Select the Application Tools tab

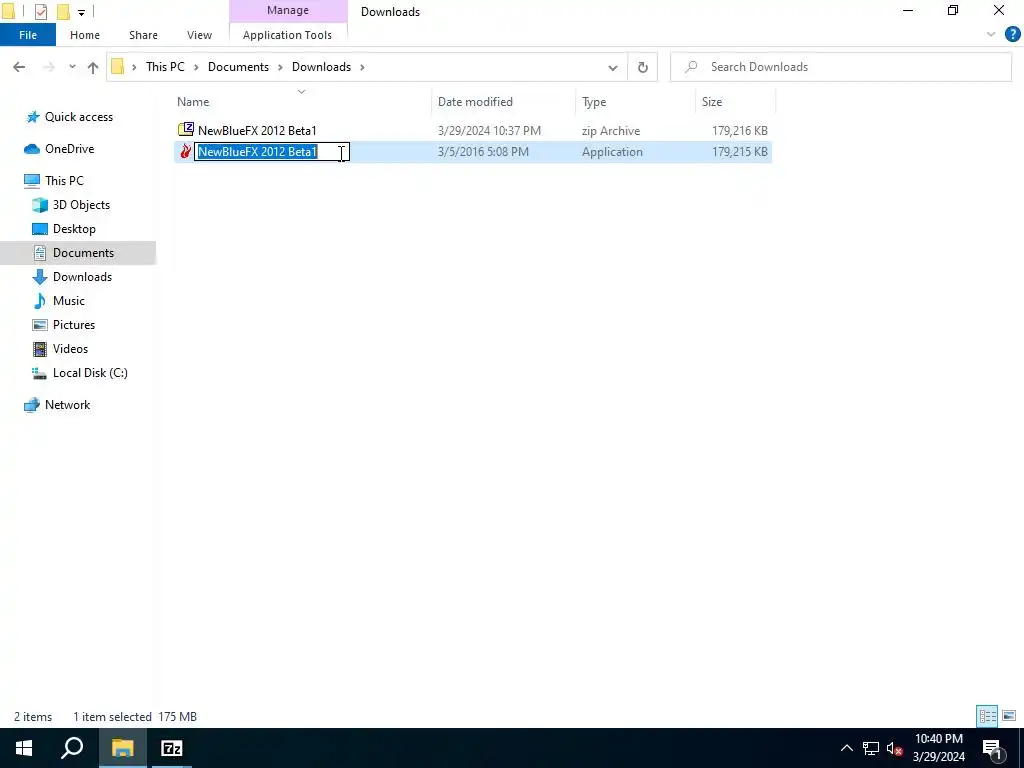[287, 35]
